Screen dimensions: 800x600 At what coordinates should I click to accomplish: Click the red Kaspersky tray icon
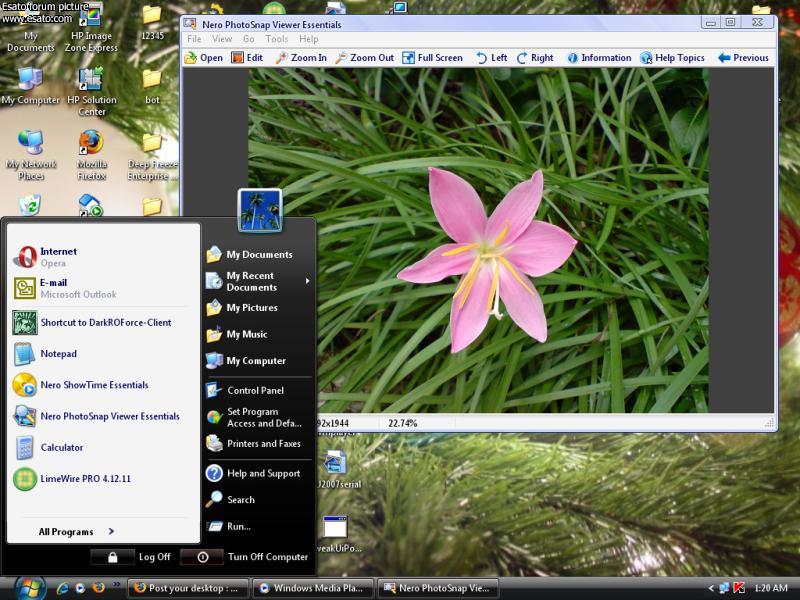(x=738, y=588)
